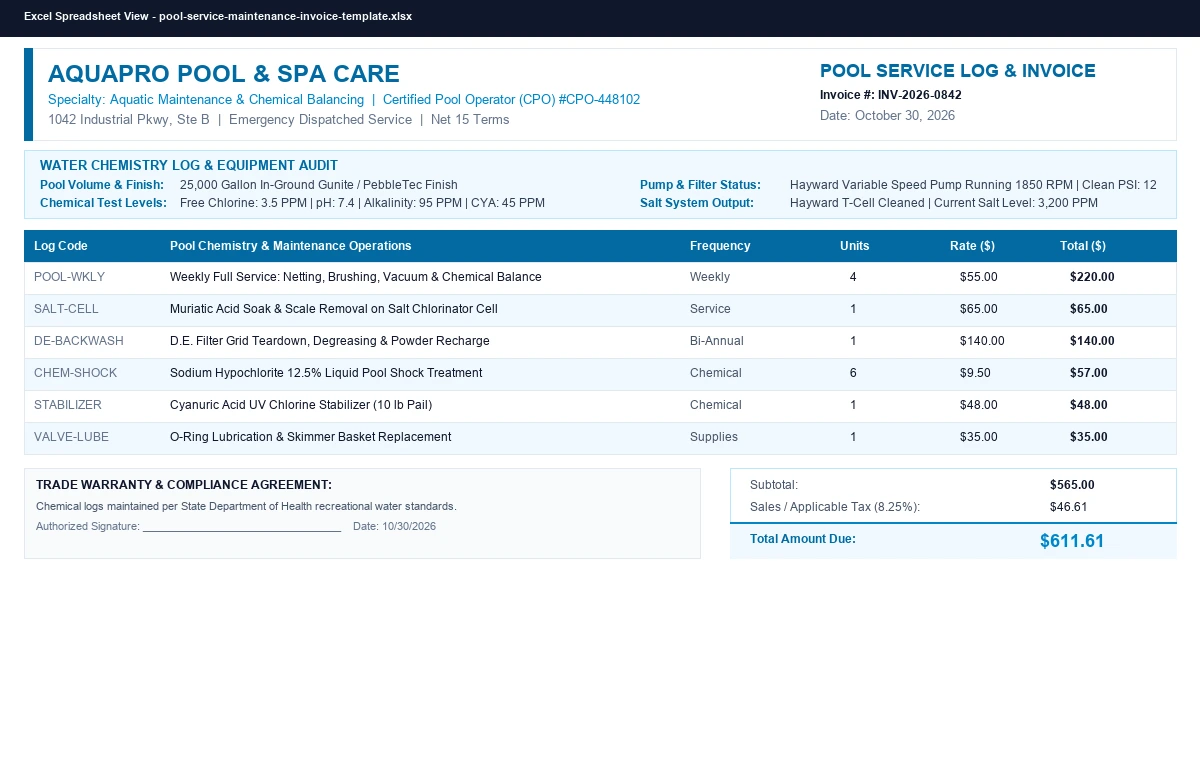Select the Chemical Test Levels label
The image size is (1200, 760).
[103, 203]
